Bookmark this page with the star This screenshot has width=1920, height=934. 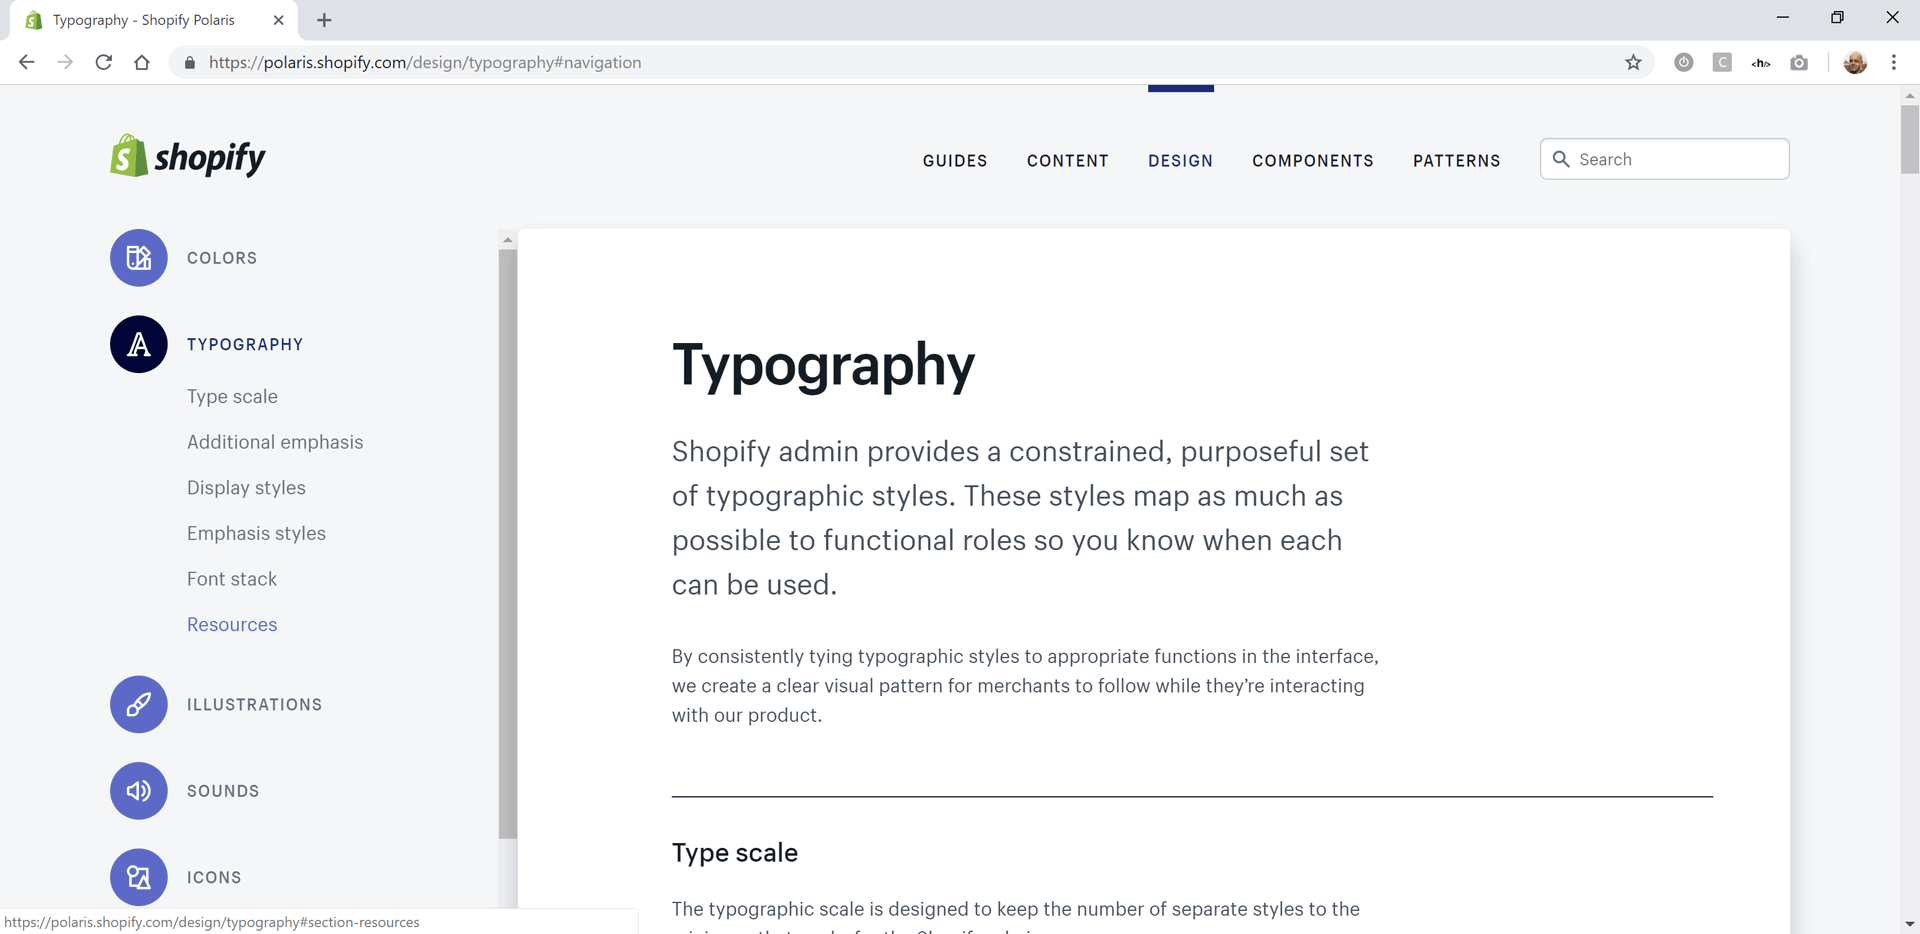pyautogui.click(x=1633, y=62)
